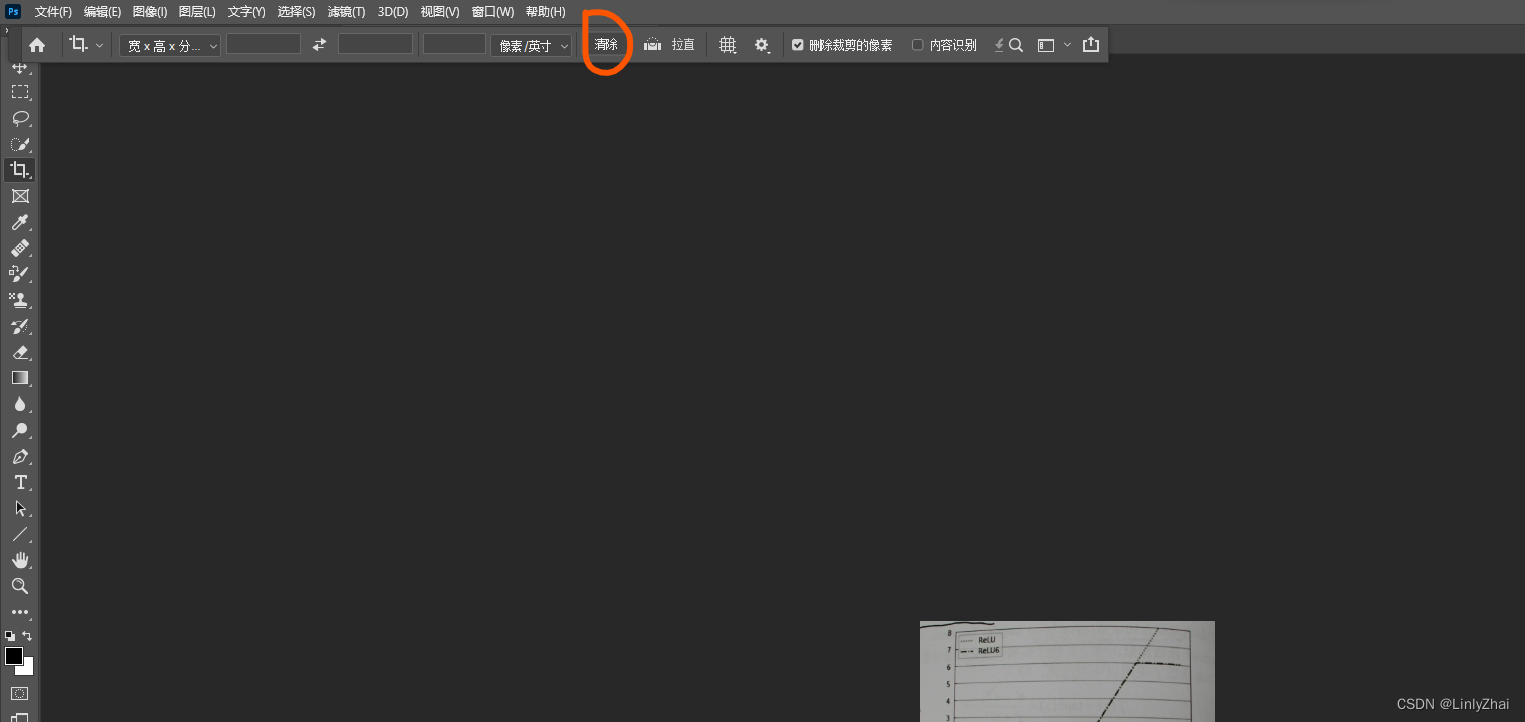Image resolution: width=1525 pixels, height=722 pixels.
Task: Click the Photoshop Ps logo
Action: coord(14,11)
